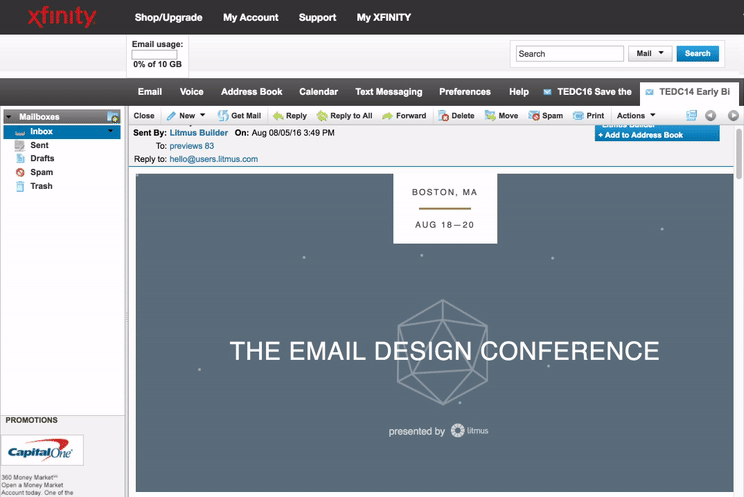Screen dimensions: 744x497
Task: Click the Capital One promotion logo
Action: click(x=42, y=450)
